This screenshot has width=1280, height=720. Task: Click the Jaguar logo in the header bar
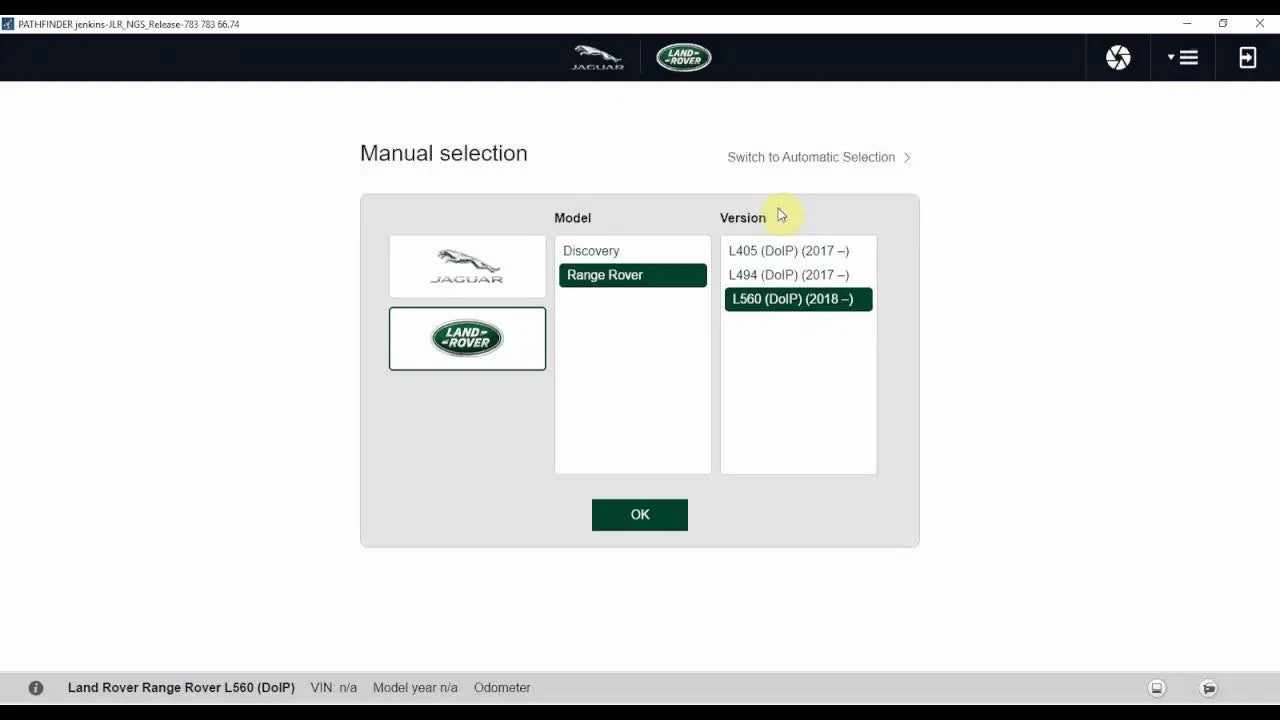click(x=596, y=57)
